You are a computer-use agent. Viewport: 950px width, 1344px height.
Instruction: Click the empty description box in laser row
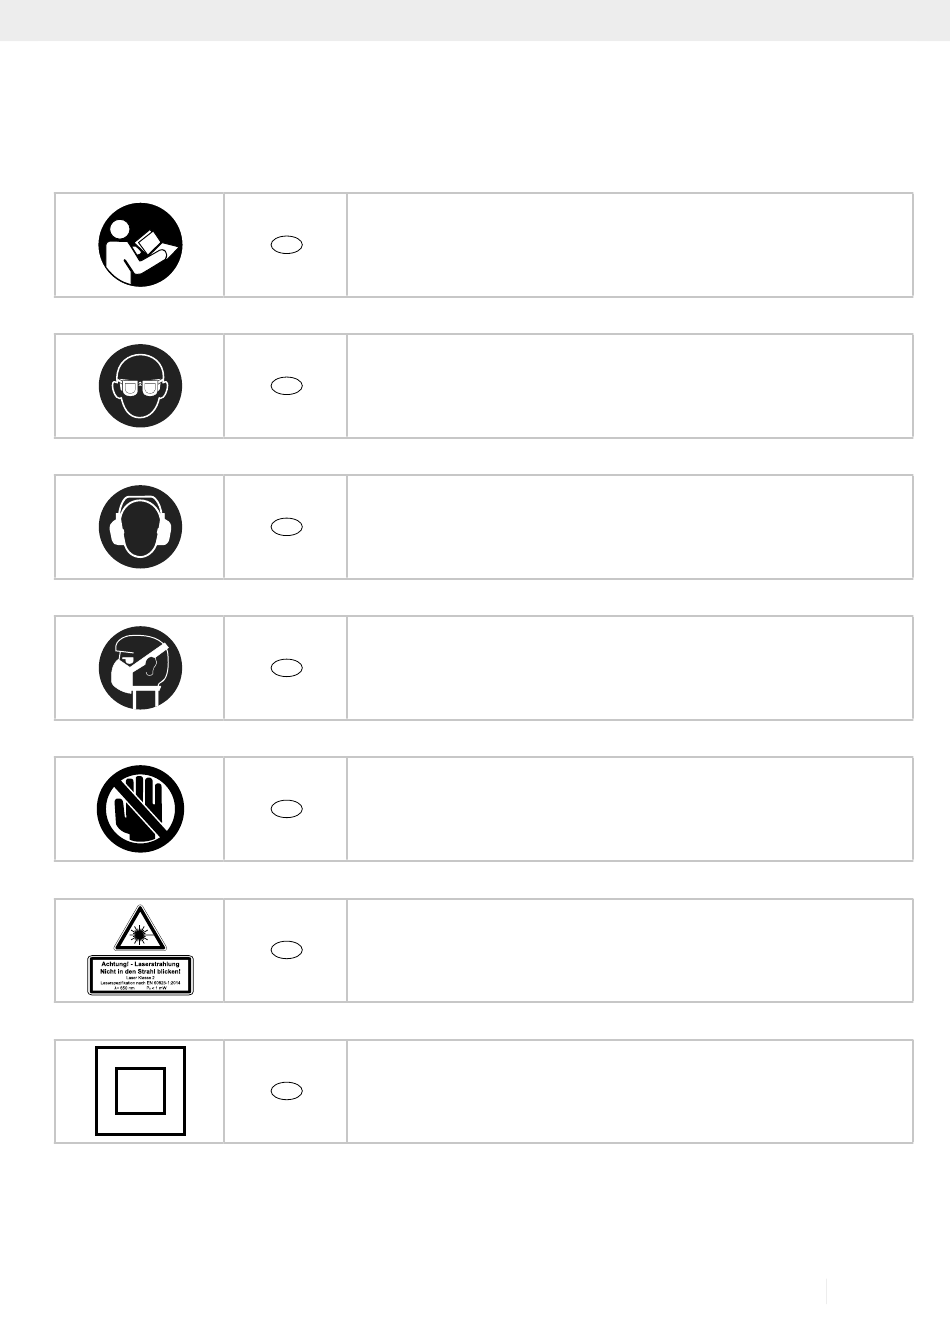tap(630, 950)
